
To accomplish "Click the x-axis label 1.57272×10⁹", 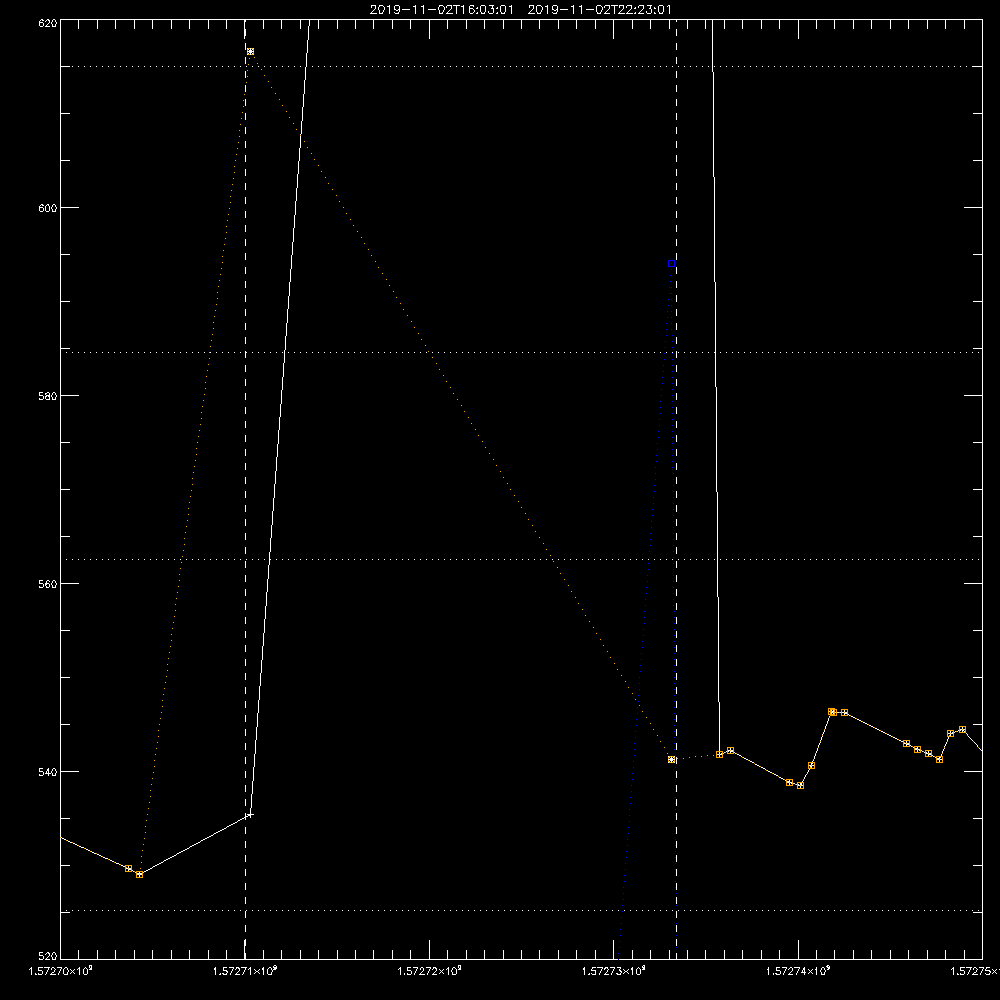I will [x=429, y=971].
